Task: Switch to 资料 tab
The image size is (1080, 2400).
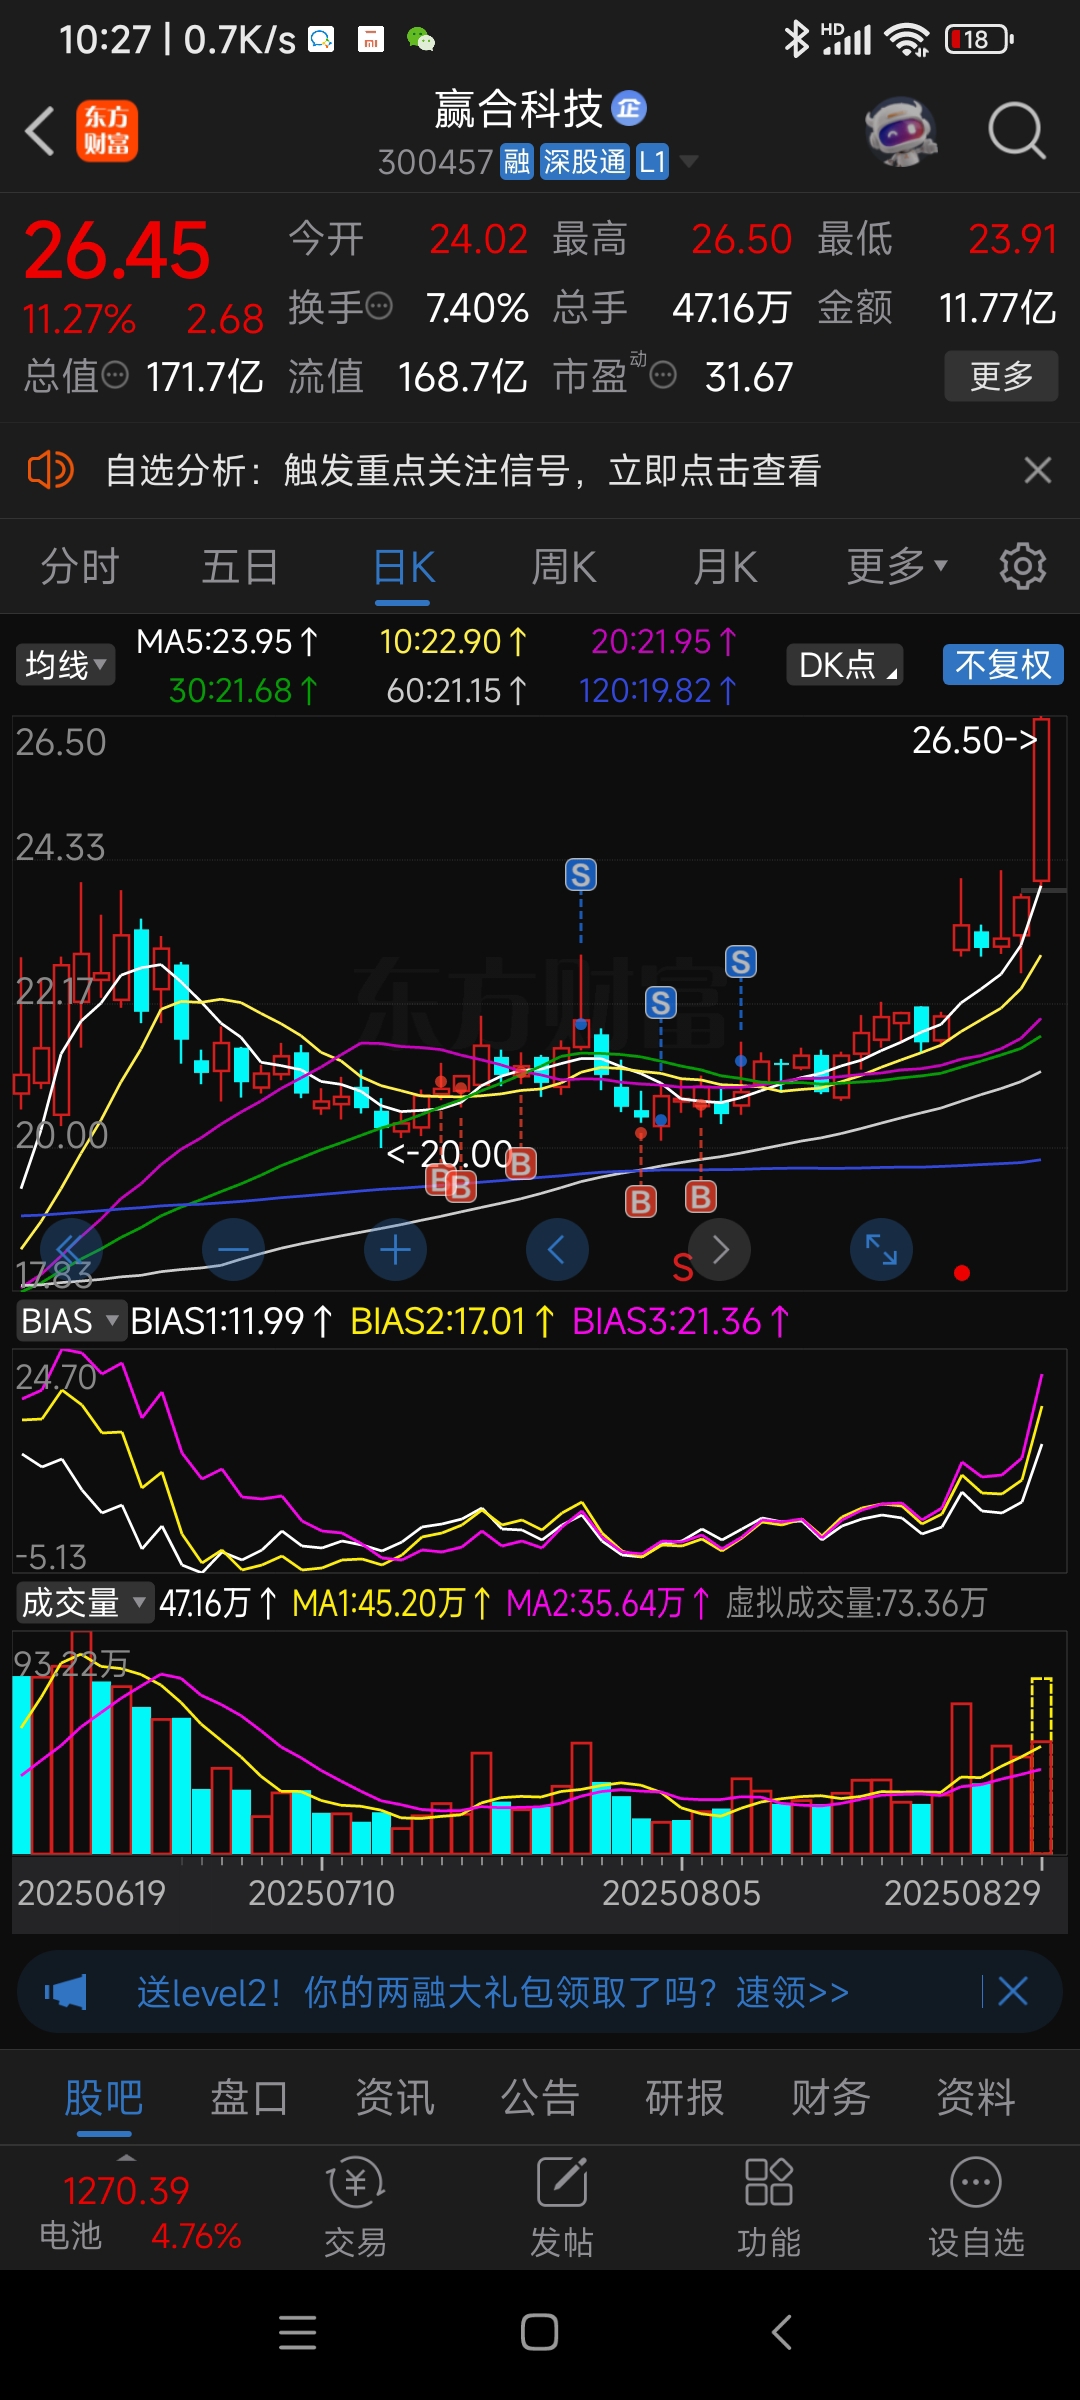Action: (x=976, y=2097)
